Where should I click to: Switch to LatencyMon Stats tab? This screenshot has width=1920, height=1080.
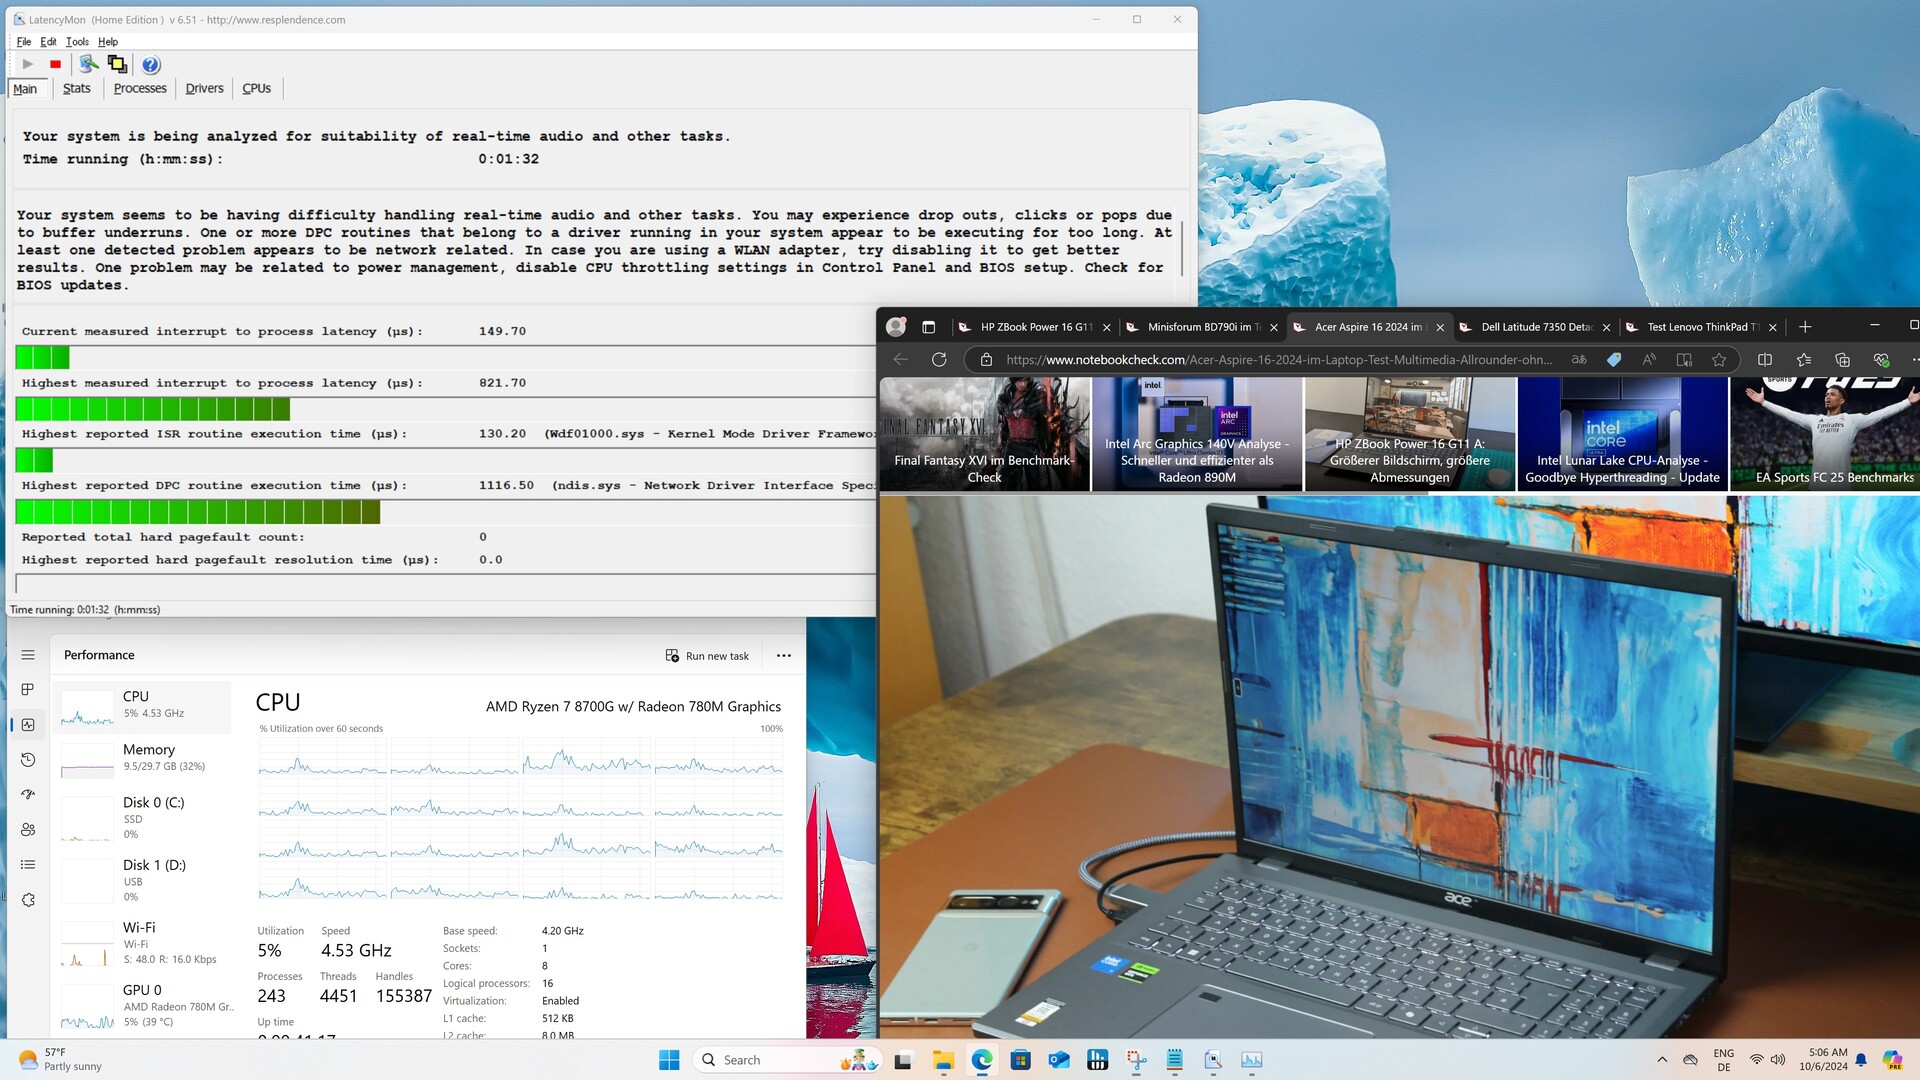point(76,88)
